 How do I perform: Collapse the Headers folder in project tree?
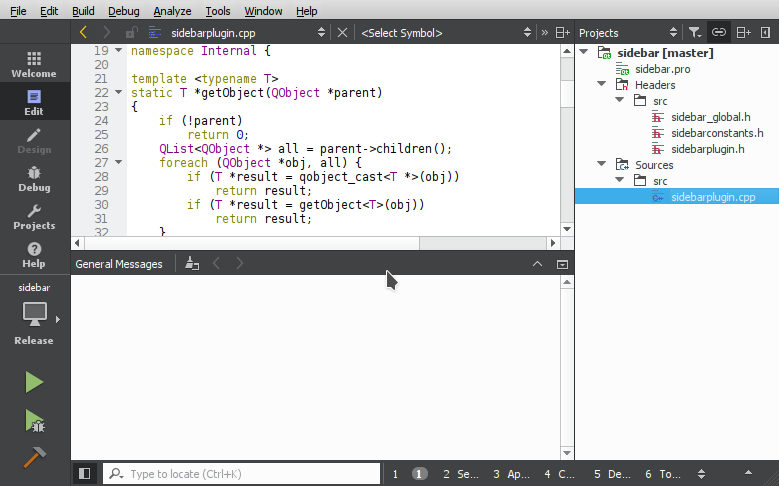point(601,85)
